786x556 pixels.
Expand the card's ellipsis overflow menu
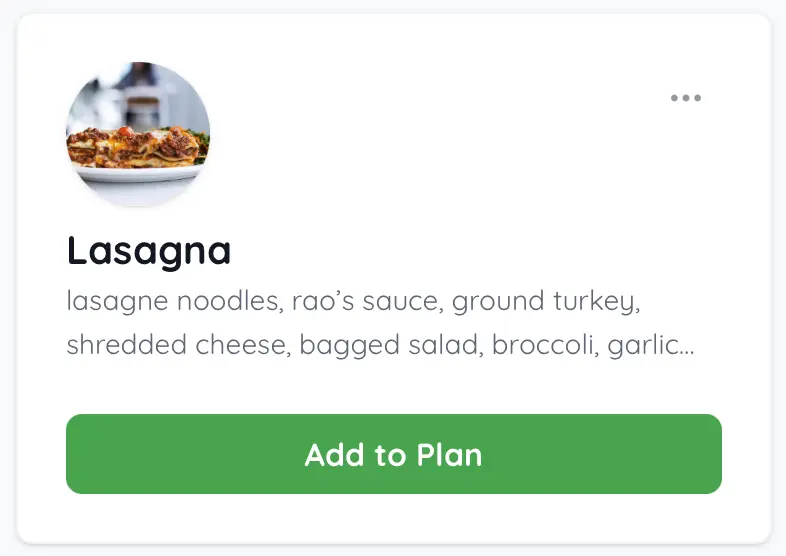click(x=686, y=98)
